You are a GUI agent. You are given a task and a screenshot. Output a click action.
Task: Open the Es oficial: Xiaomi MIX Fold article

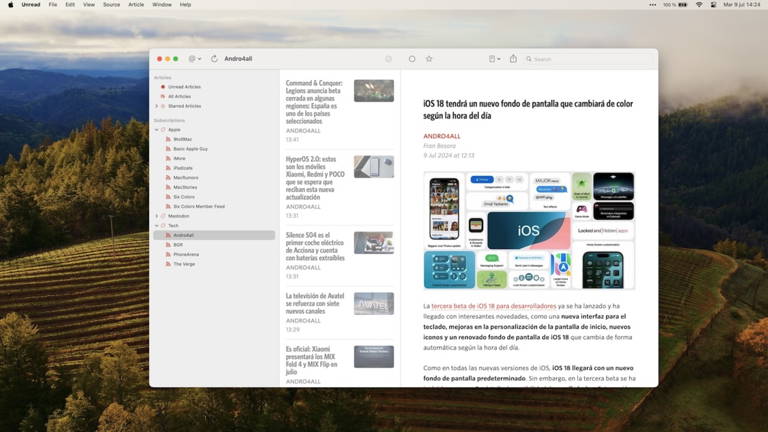(339, 364)
